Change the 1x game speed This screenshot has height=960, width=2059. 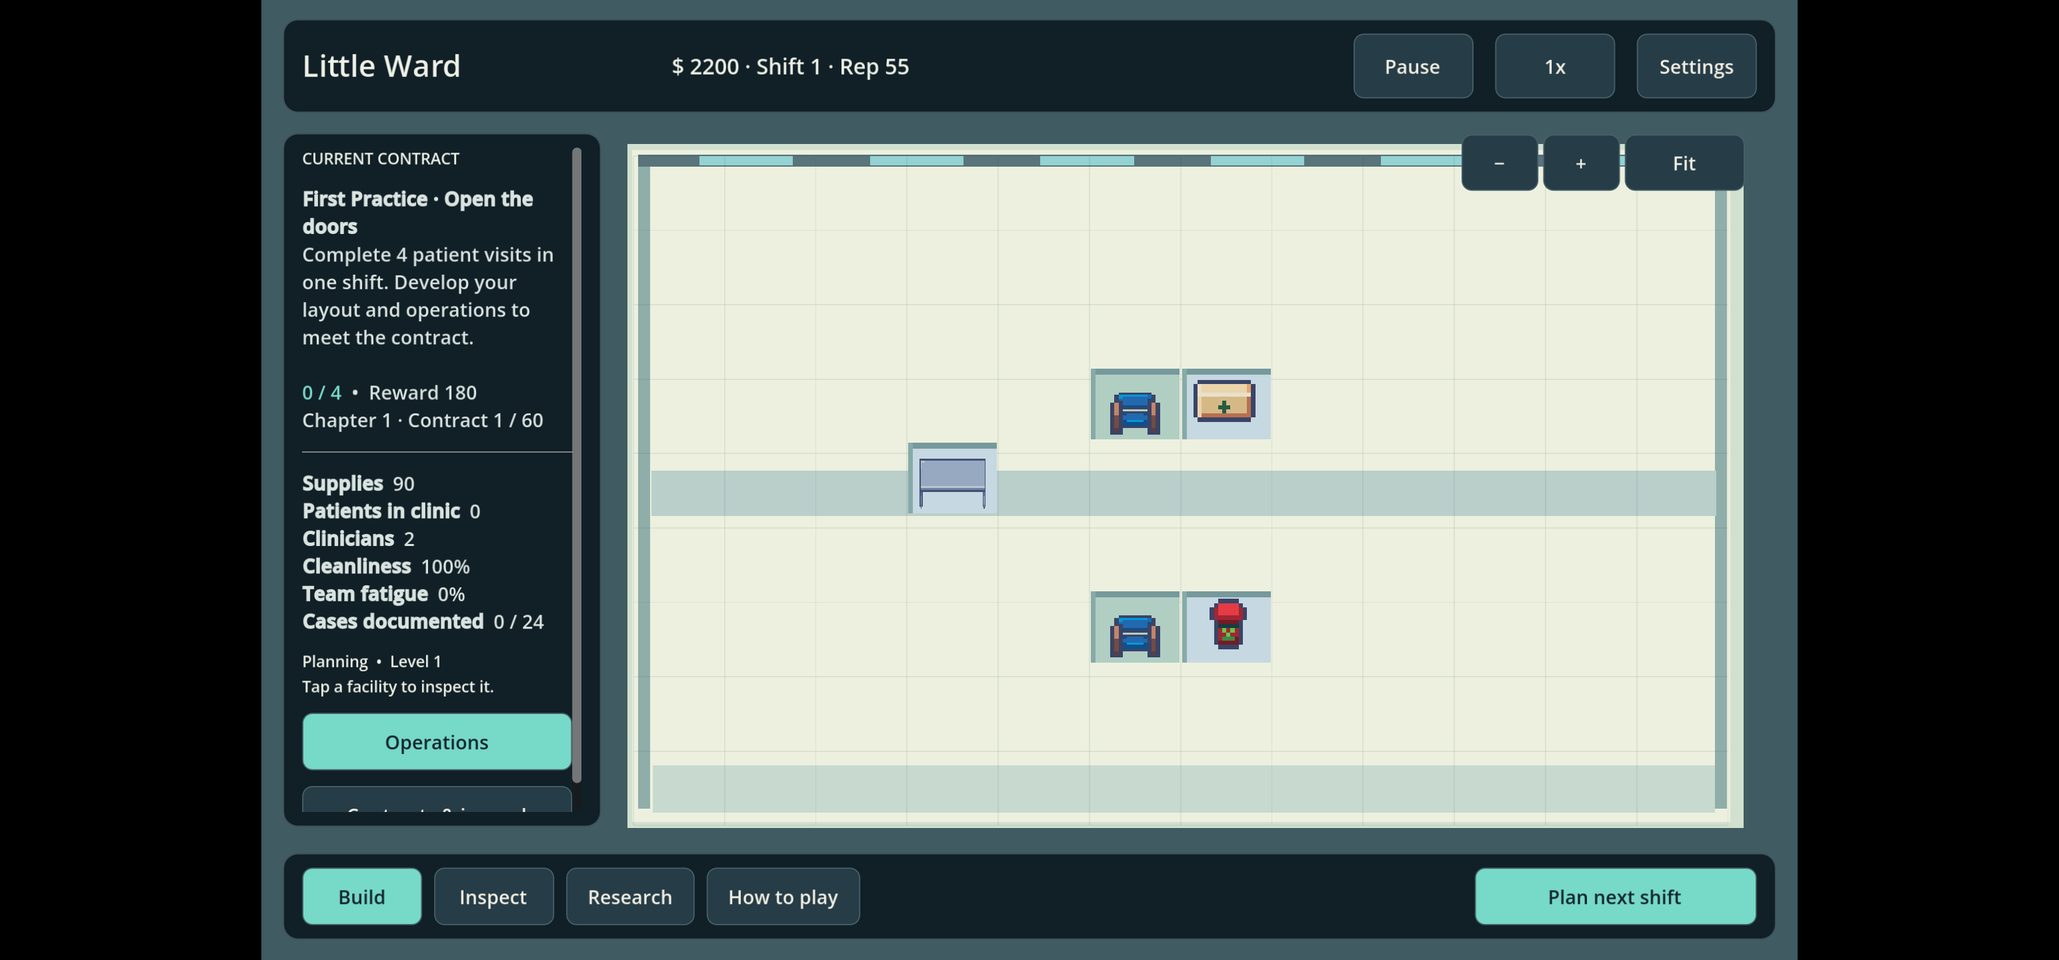[x=1554, y=66]
